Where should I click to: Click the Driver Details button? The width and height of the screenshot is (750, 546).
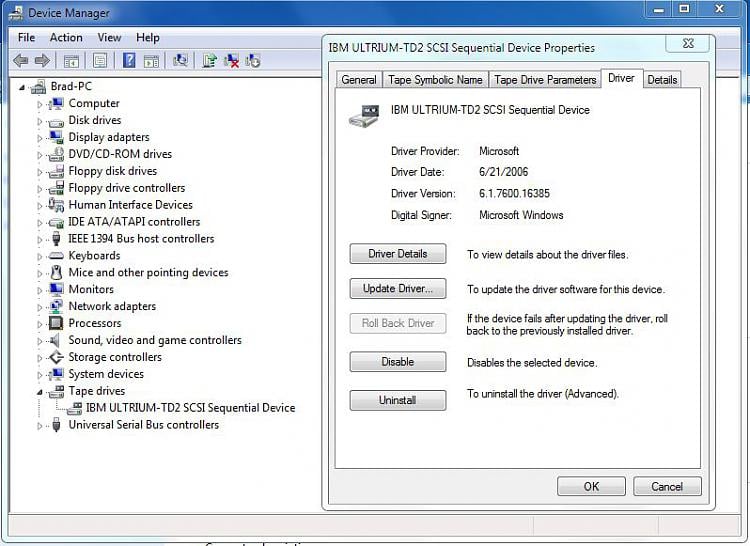point(398,253)
